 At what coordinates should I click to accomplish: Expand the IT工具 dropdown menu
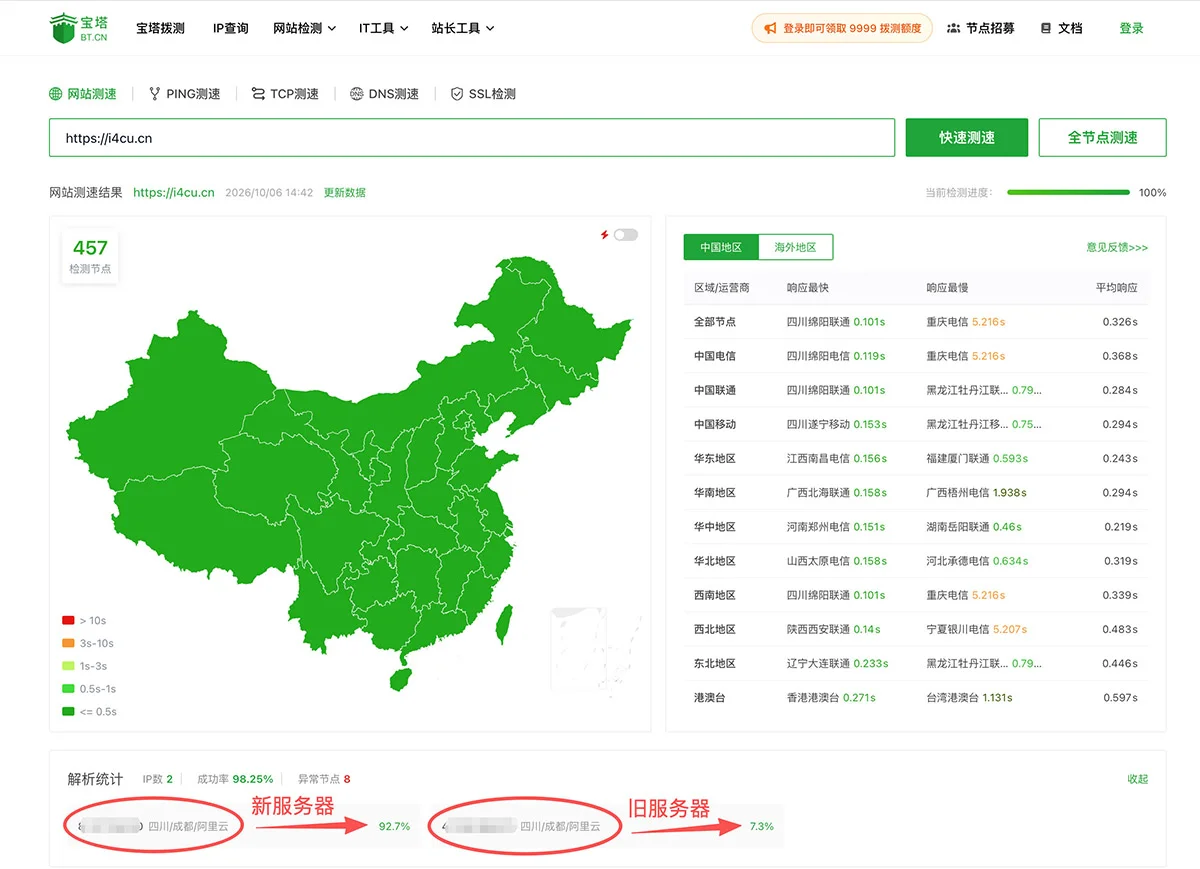coord(384,28)
